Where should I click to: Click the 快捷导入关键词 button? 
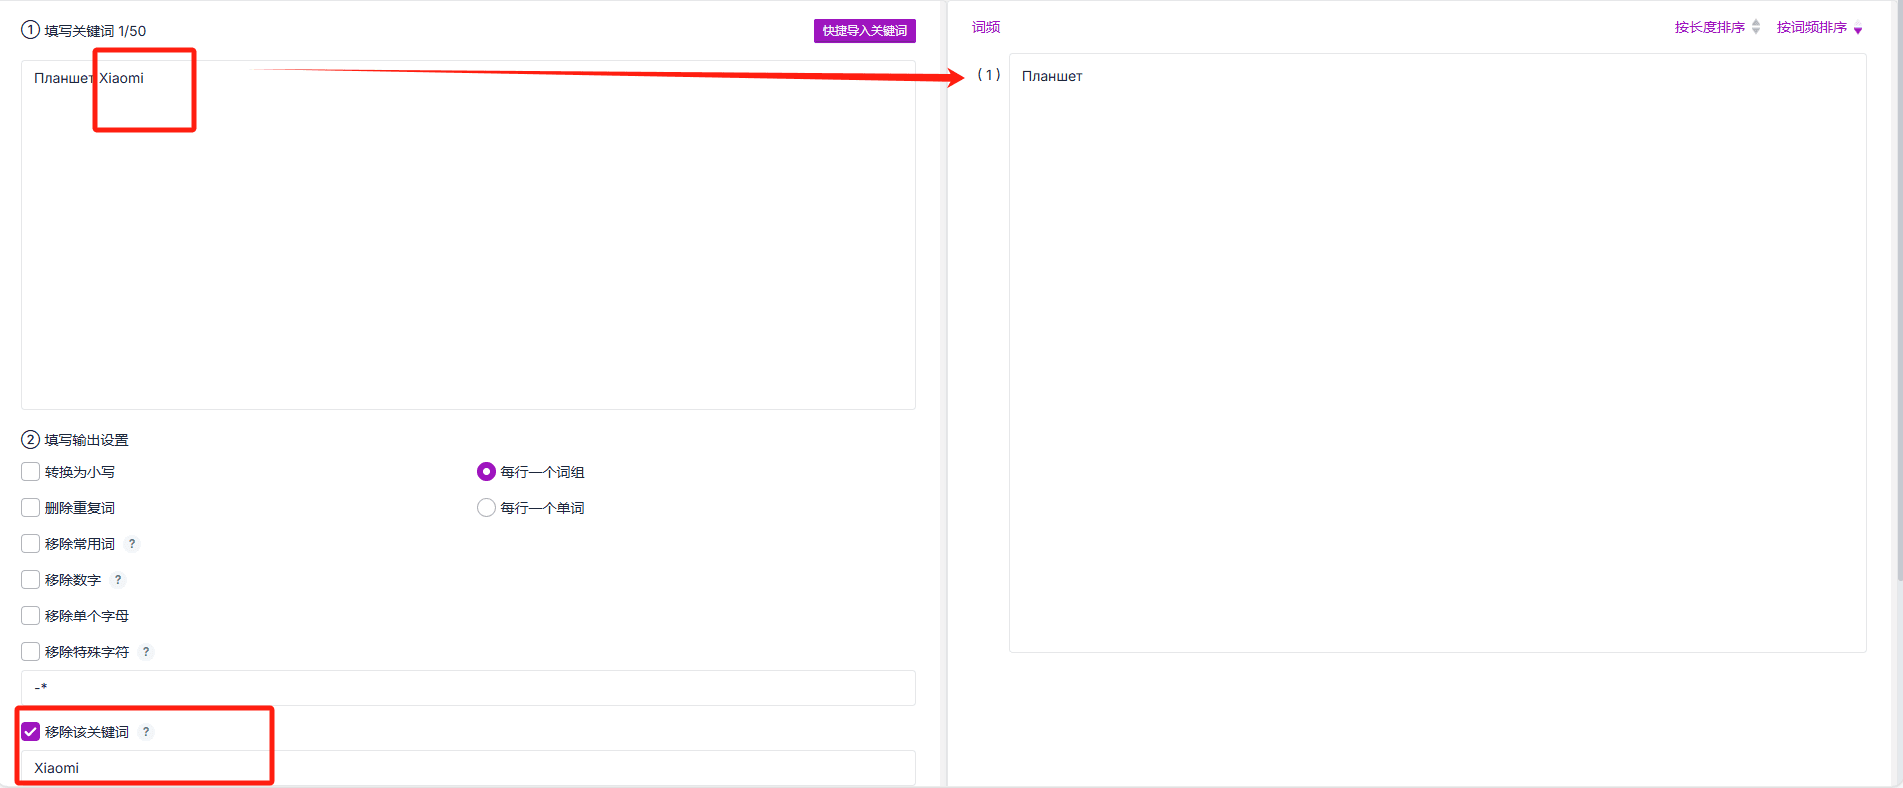[x=865, y=31]
